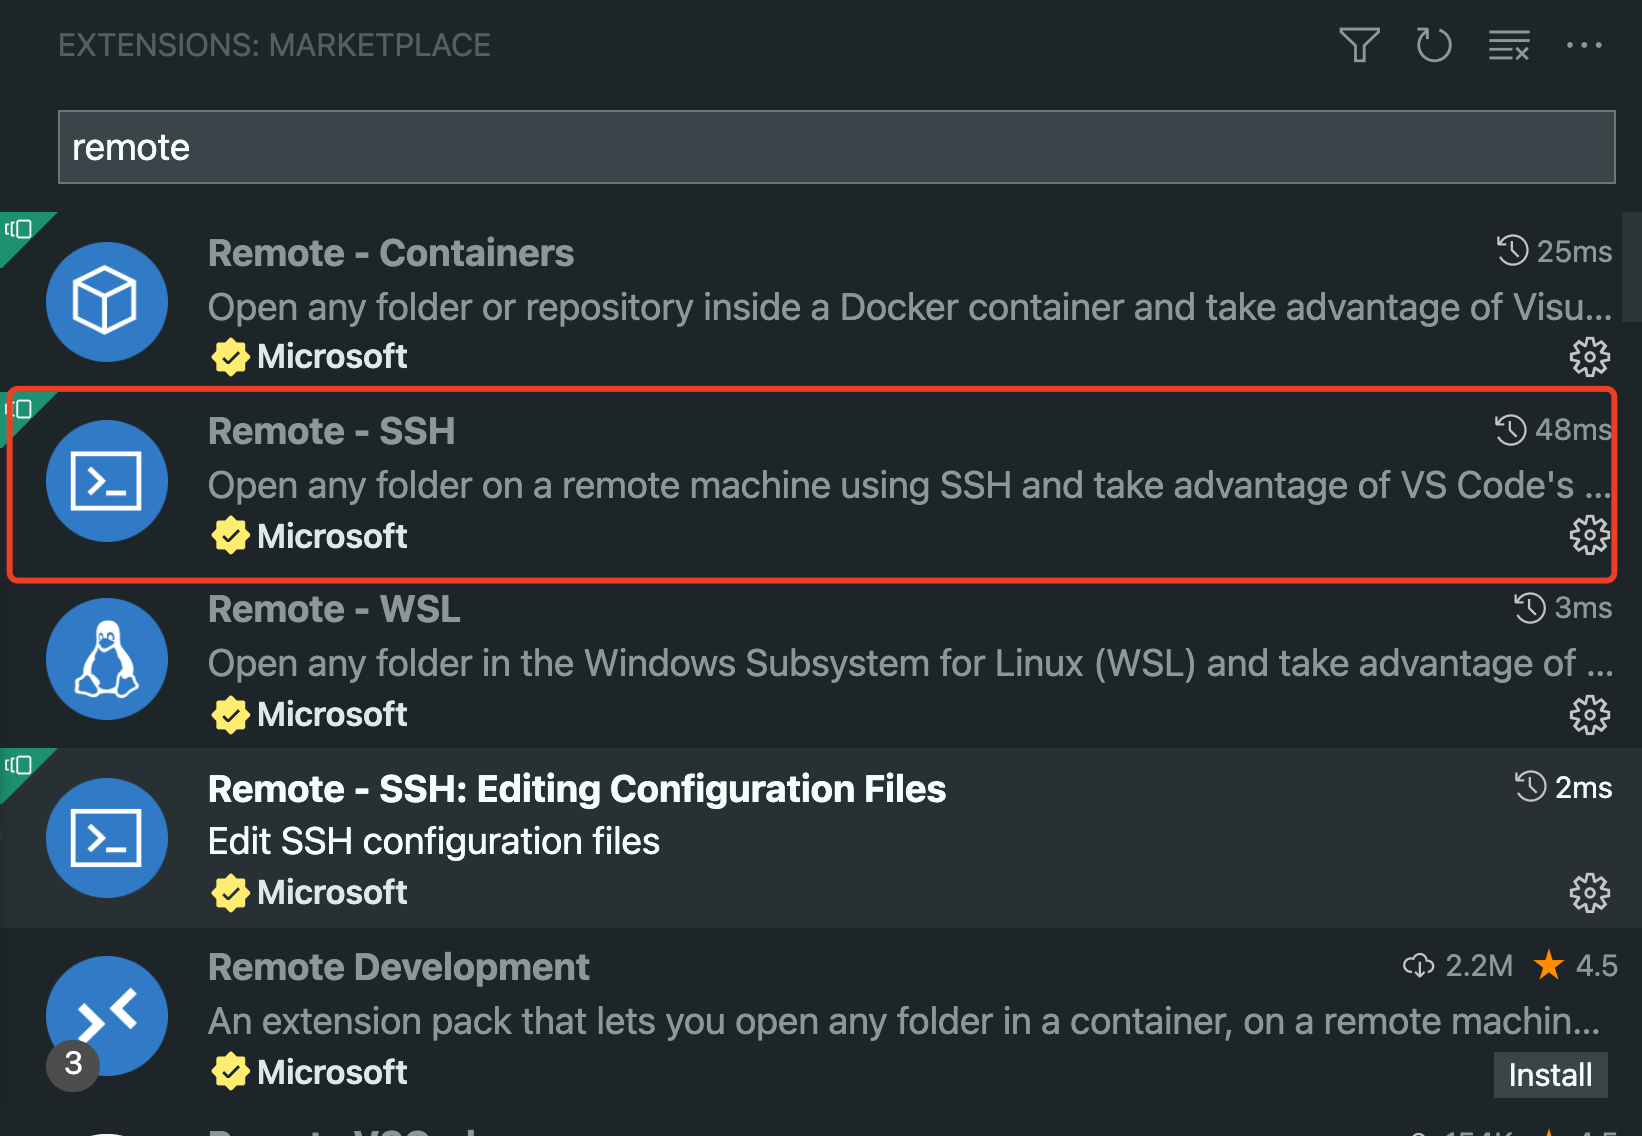
Task: Select the Remote - SSH title
Action: point(332,431)
